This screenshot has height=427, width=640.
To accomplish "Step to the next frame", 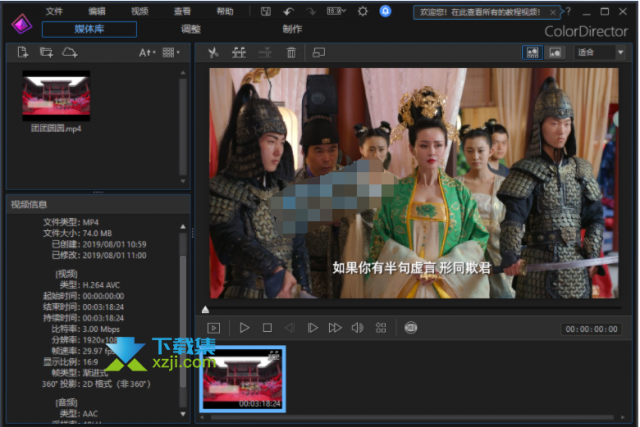I will (x=313, y=328).
